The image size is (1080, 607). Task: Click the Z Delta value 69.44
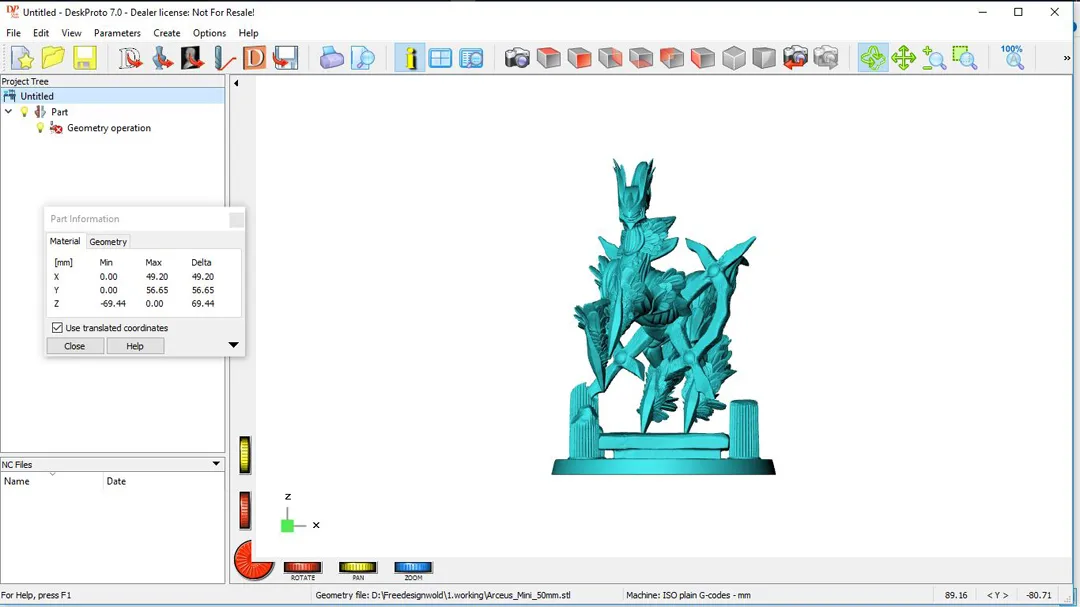(202, 303)
